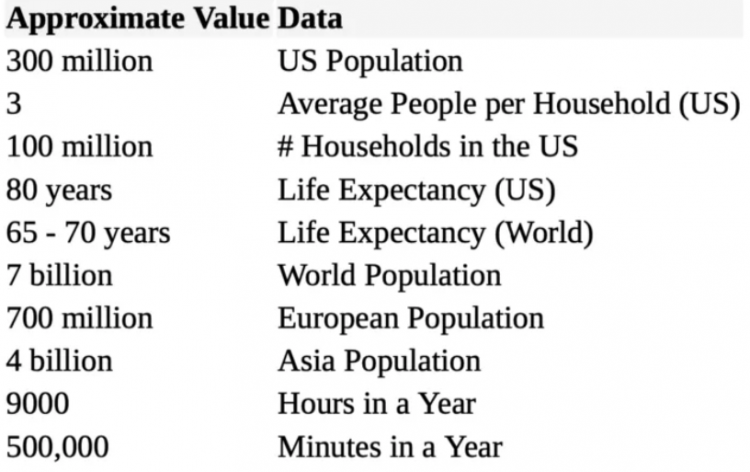Click the "US Population" cell
The width and height of the screenshot is (750, 472).
pyautogui.click(x=370, y=61)
